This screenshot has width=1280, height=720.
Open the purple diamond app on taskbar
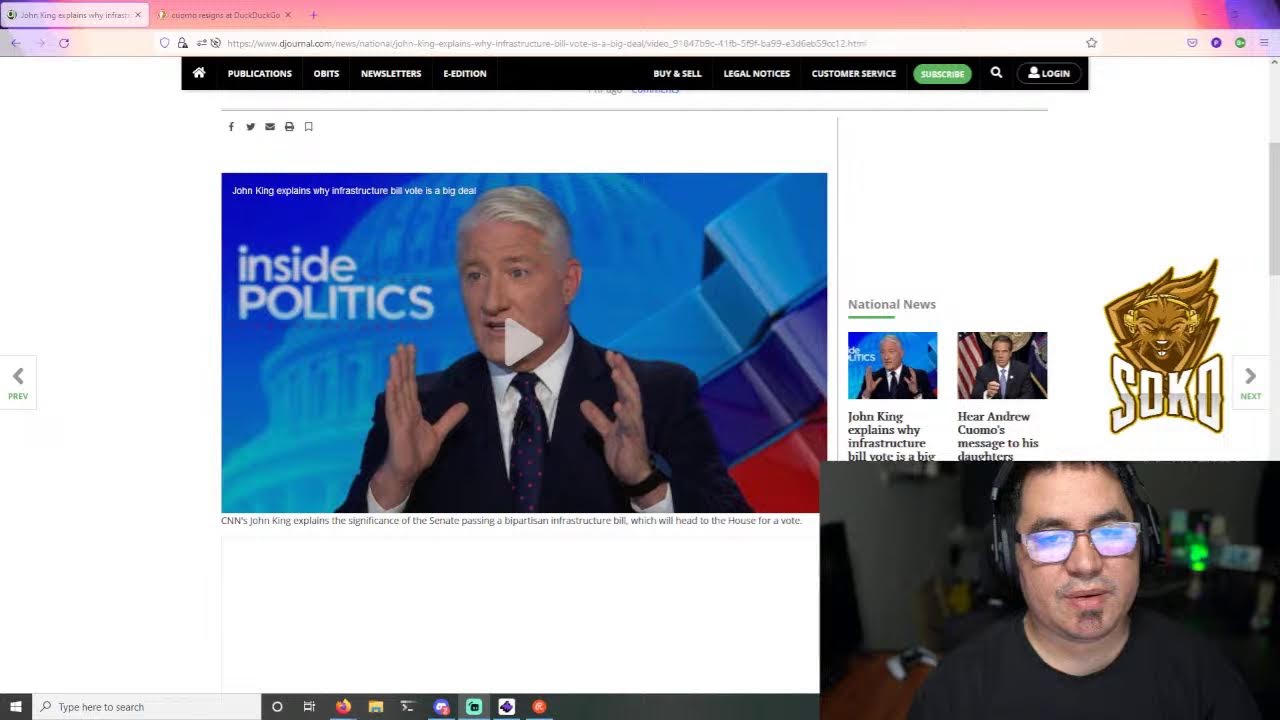[x=506, y=707]
